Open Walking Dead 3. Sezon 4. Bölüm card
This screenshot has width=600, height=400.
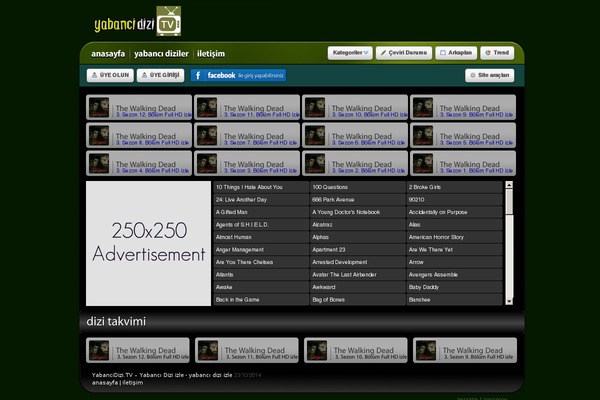[x=139, y=163]
